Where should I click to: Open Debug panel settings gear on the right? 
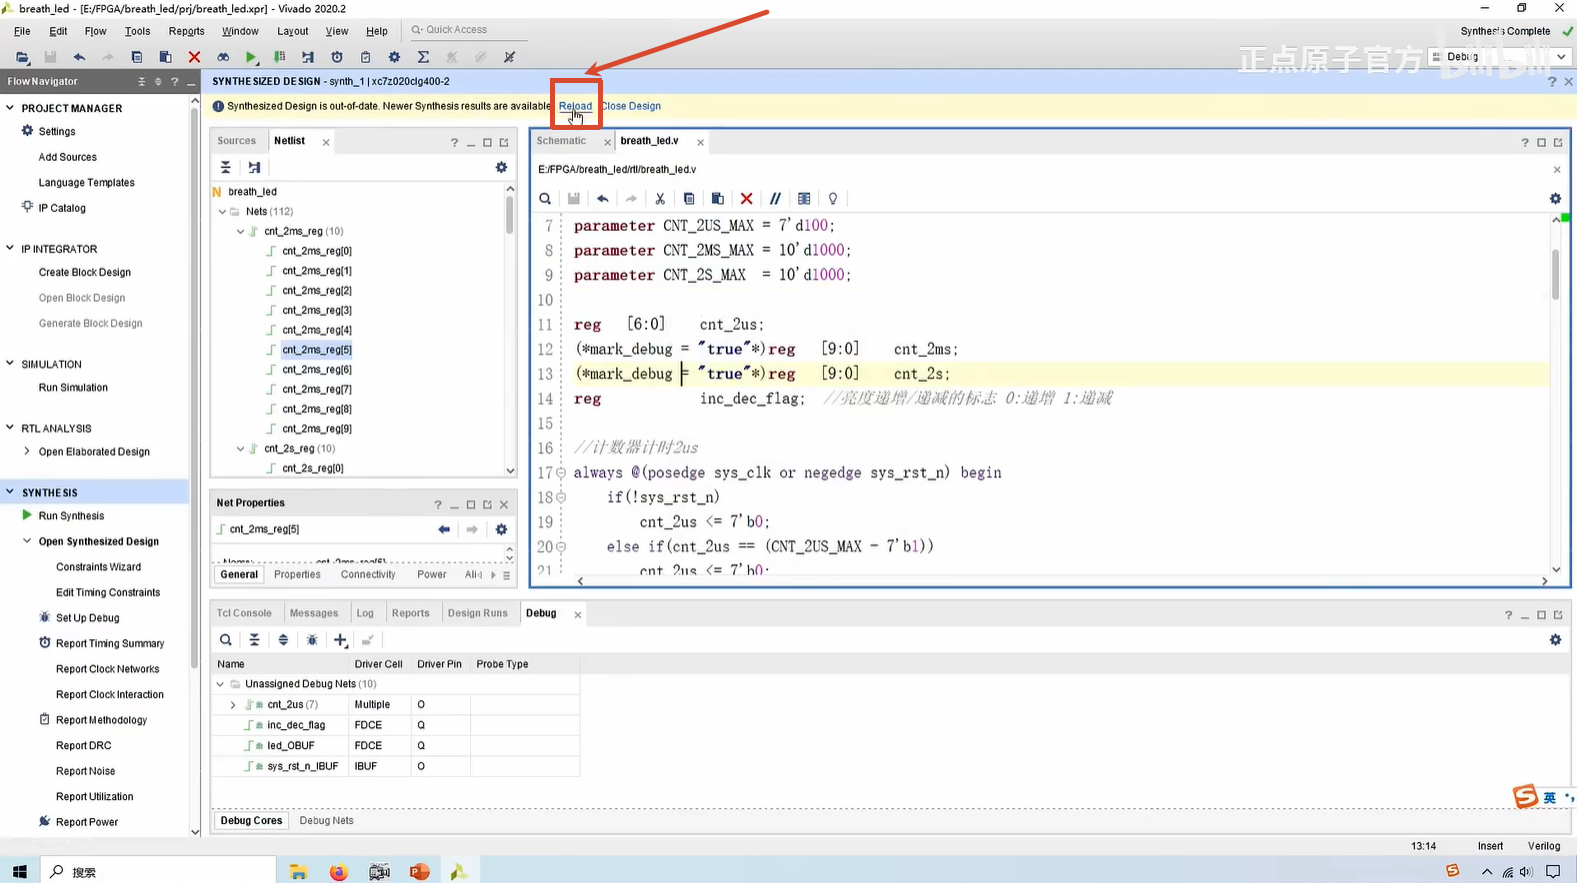pyautogui.click(x=1555, y=640)
